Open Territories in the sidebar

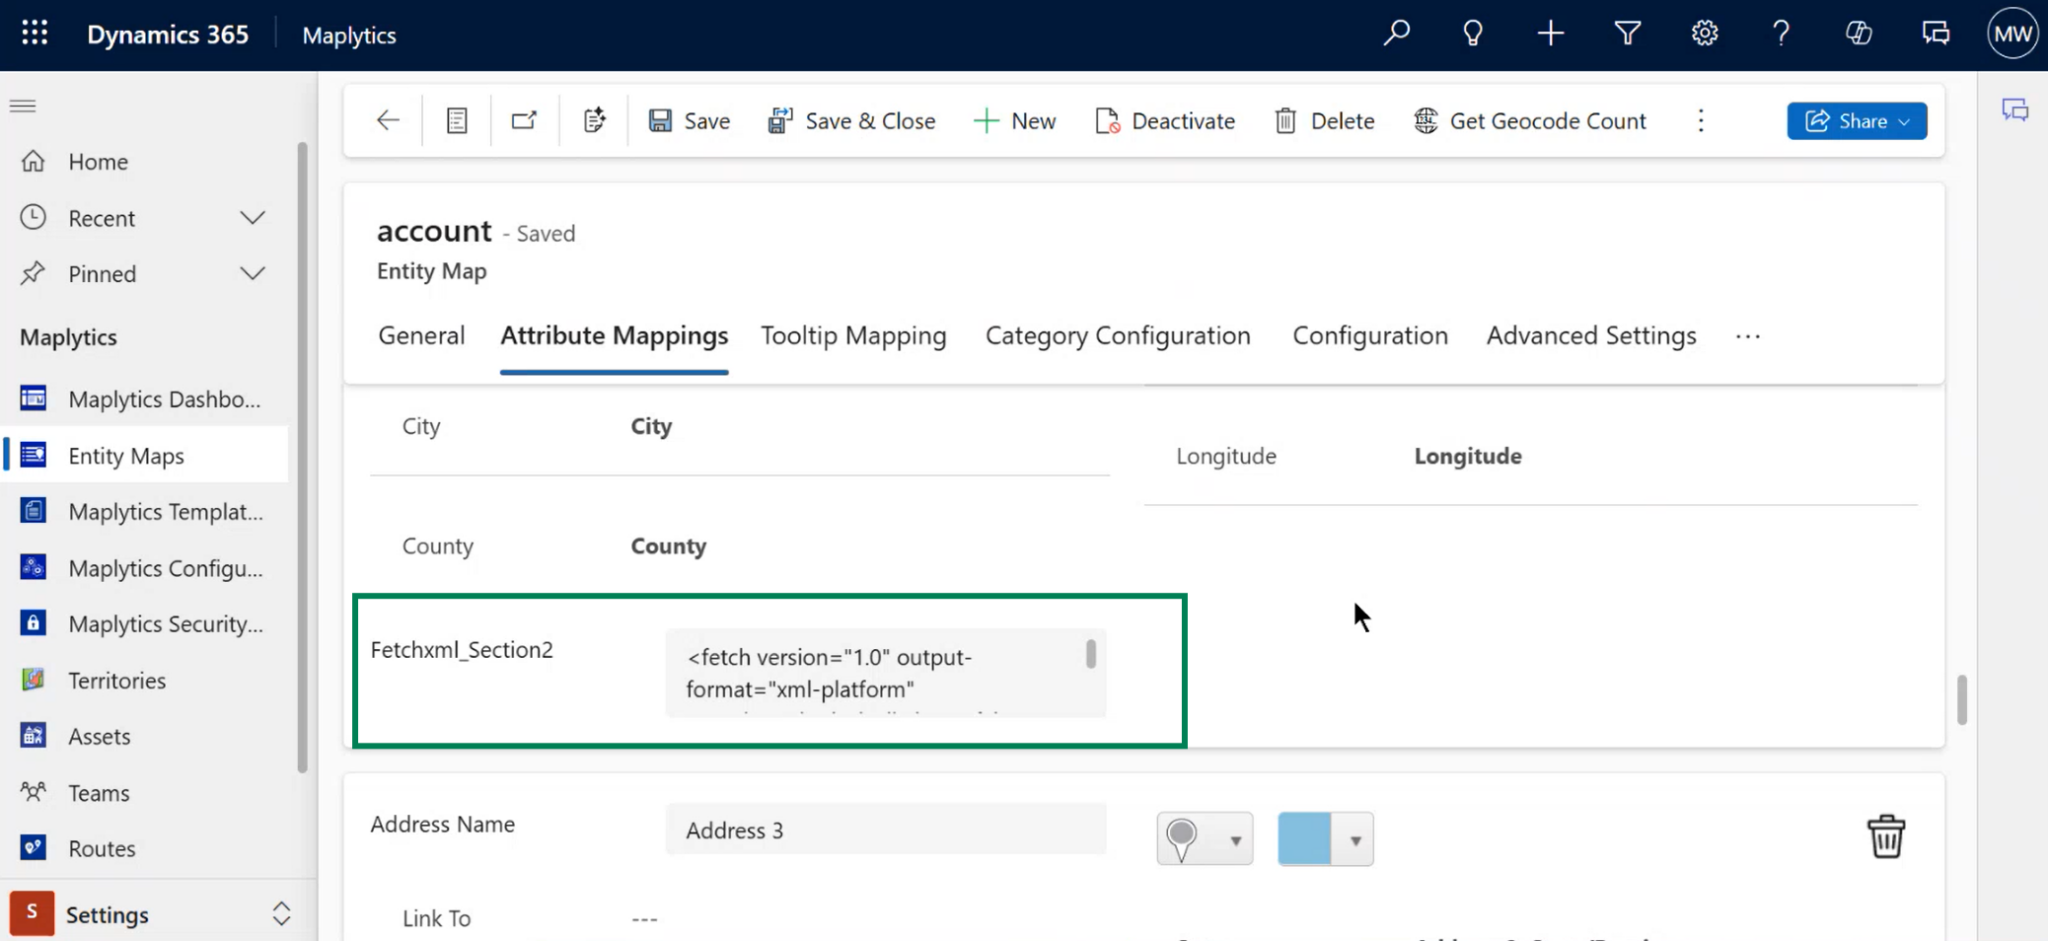coord(117,680)
